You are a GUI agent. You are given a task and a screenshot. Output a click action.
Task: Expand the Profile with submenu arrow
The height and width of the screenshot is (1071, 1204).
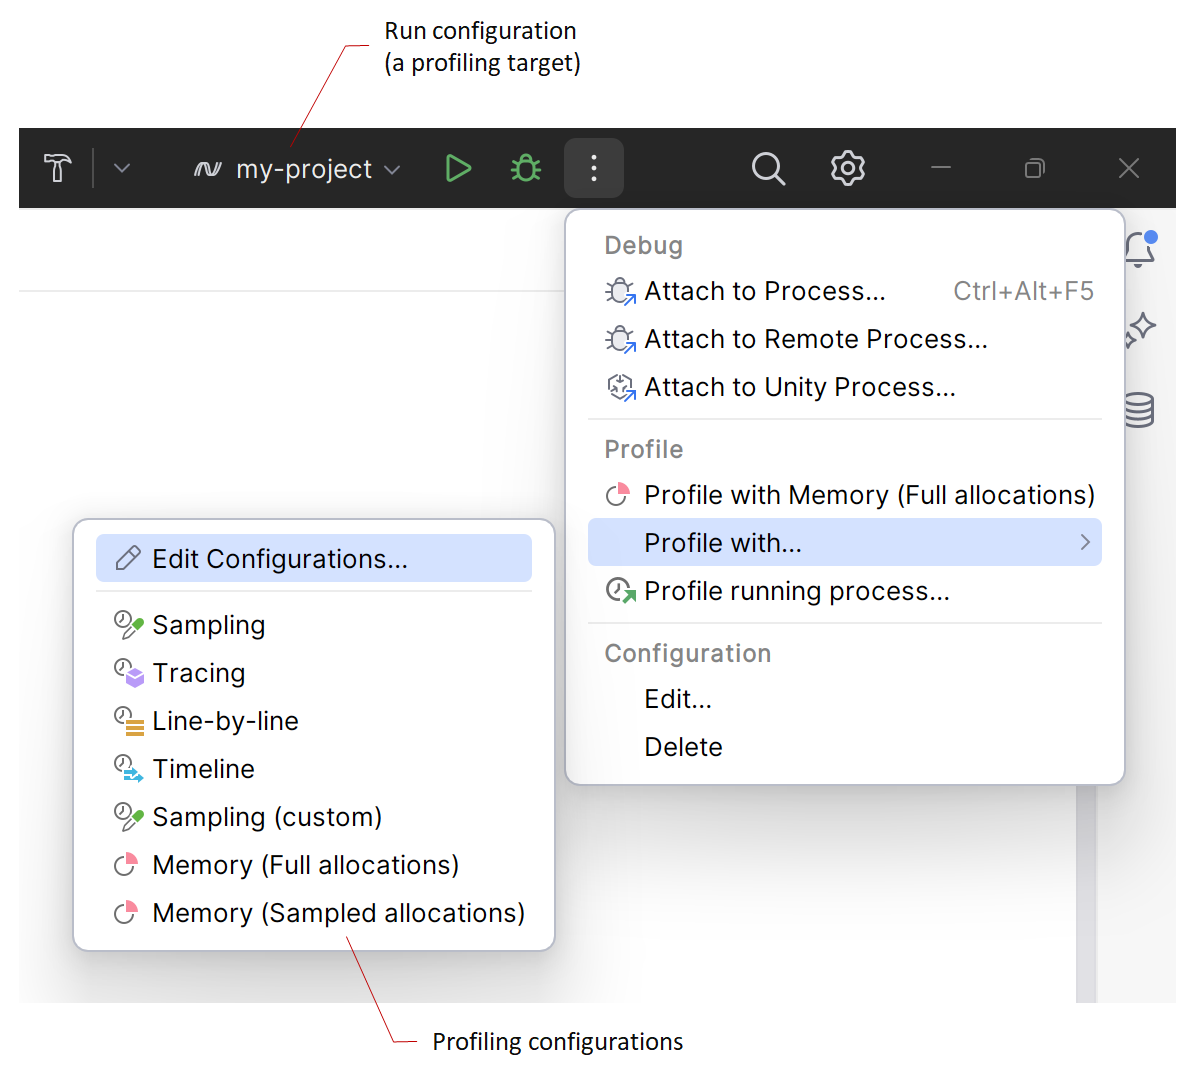point(1084,542)
